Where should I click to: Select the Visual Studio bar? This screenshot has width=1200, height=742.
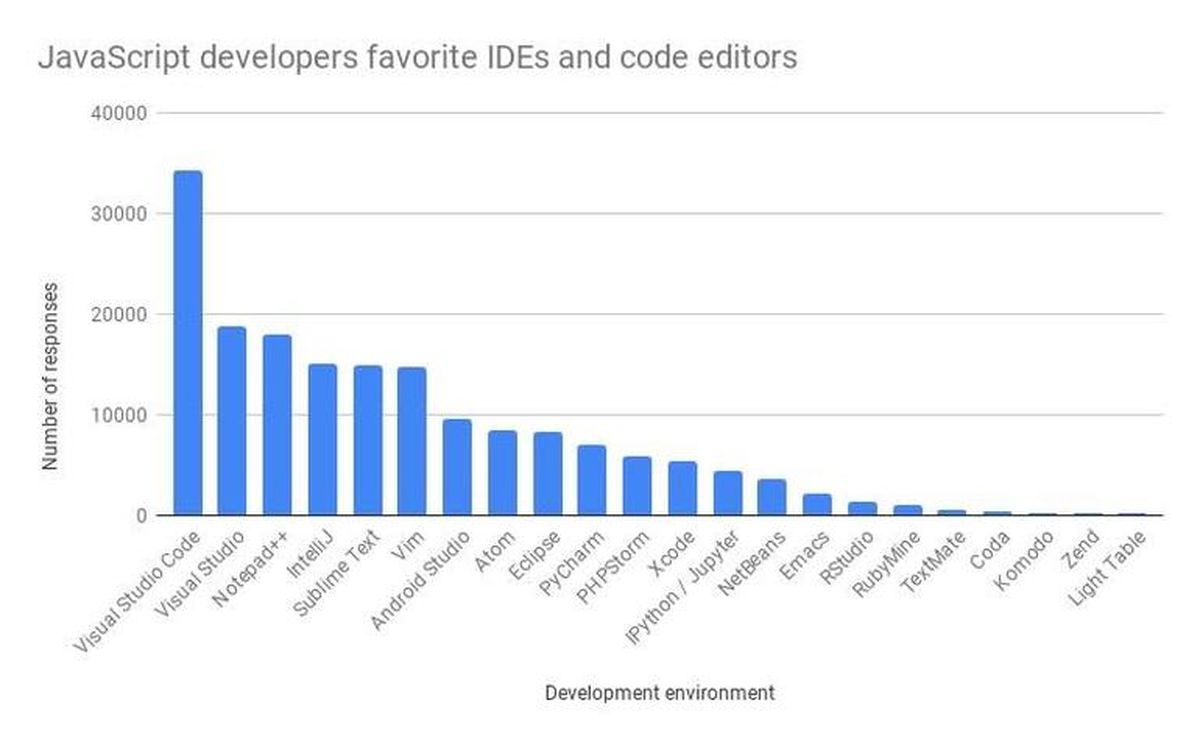231,420
